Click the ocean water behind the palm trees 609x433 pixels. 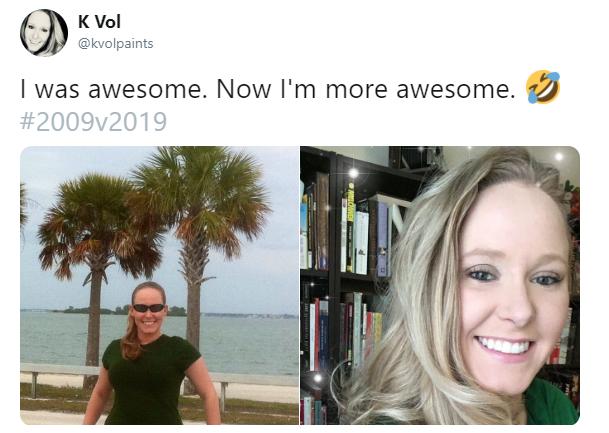coord(249,342)
